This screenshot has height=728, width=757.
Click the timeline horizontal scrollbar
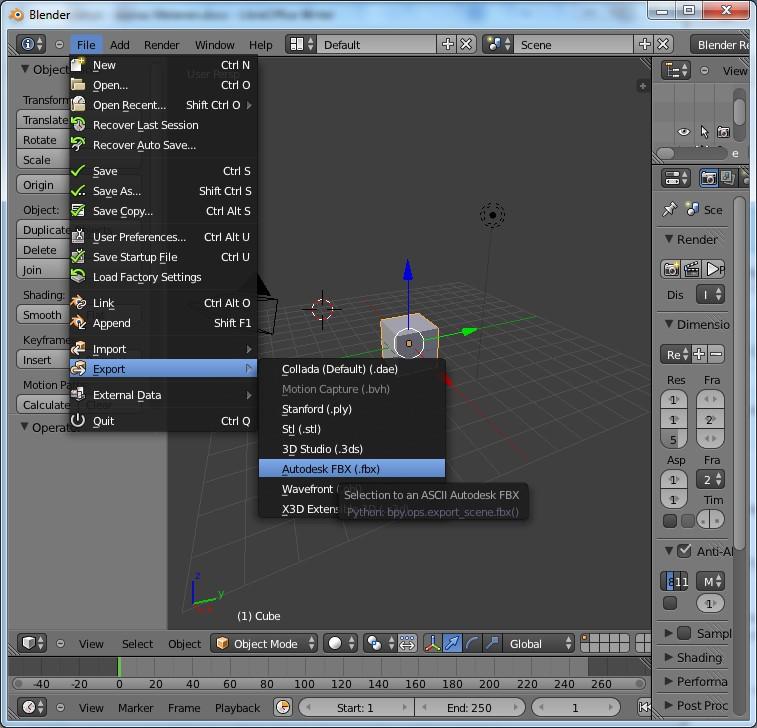pos(329,684)
